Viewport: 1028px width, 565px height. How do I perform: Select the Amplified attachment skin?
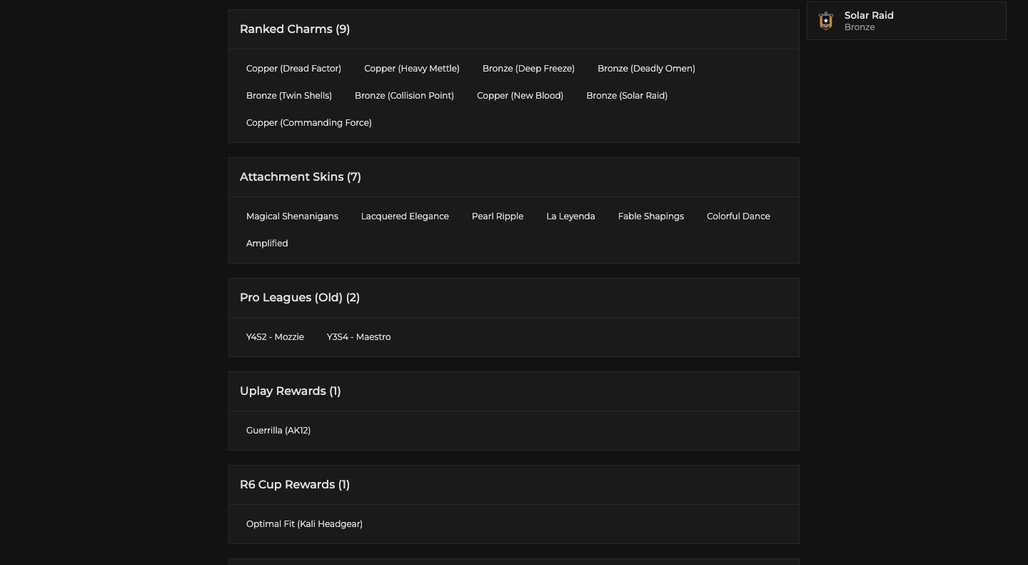click(267, 243)
